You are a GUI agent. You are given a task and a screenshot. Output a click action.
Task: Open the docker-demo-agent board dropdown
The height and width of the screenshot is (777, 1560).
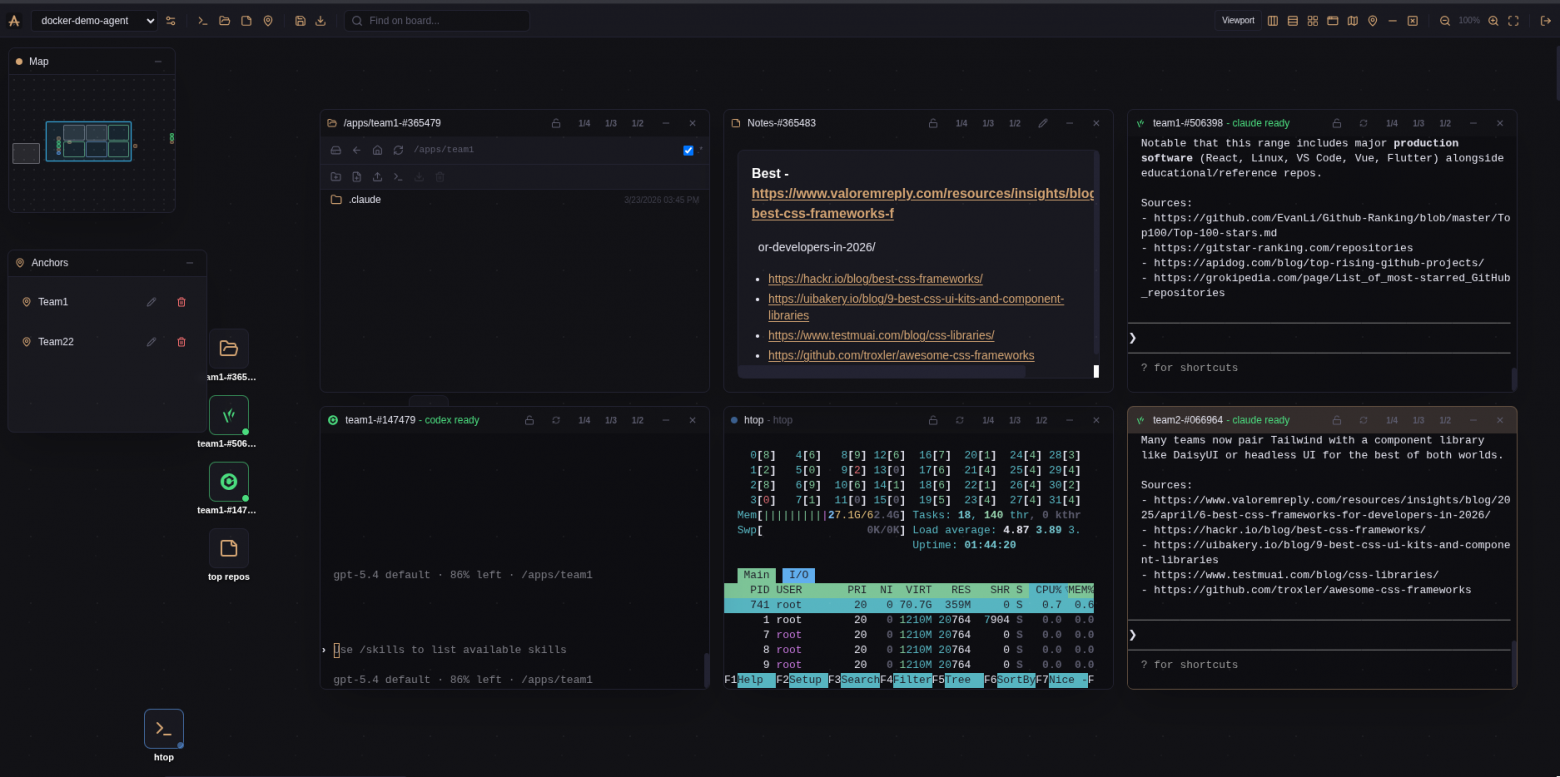94,21
